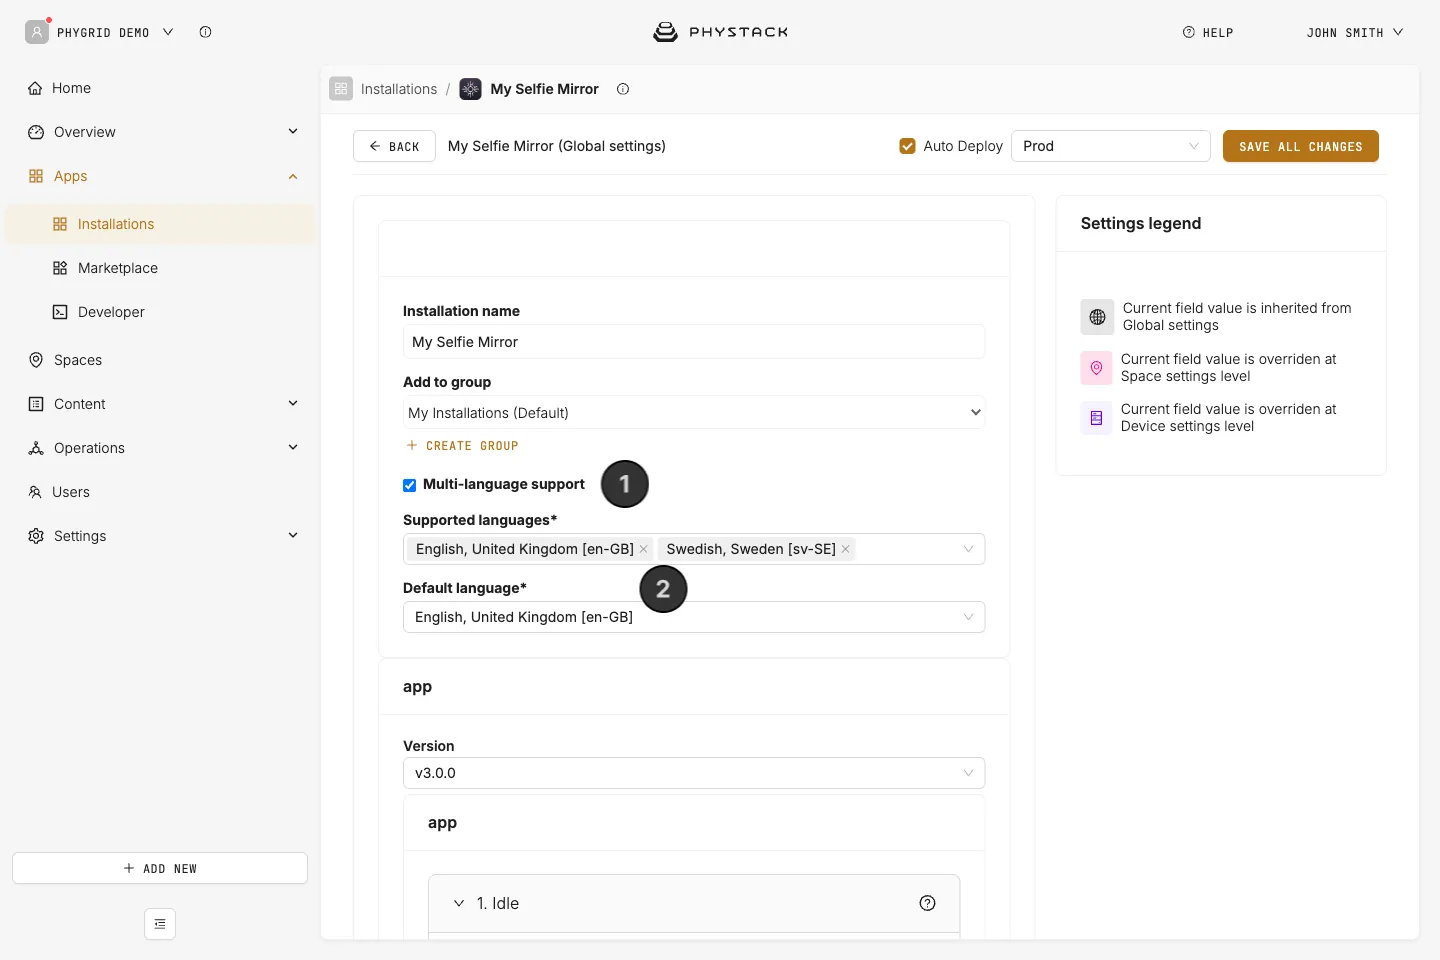Toggle the Multi-language support checkbox
Image resolution: width=1440 pixels, height=960 pixels.
(x=409, y=485)
